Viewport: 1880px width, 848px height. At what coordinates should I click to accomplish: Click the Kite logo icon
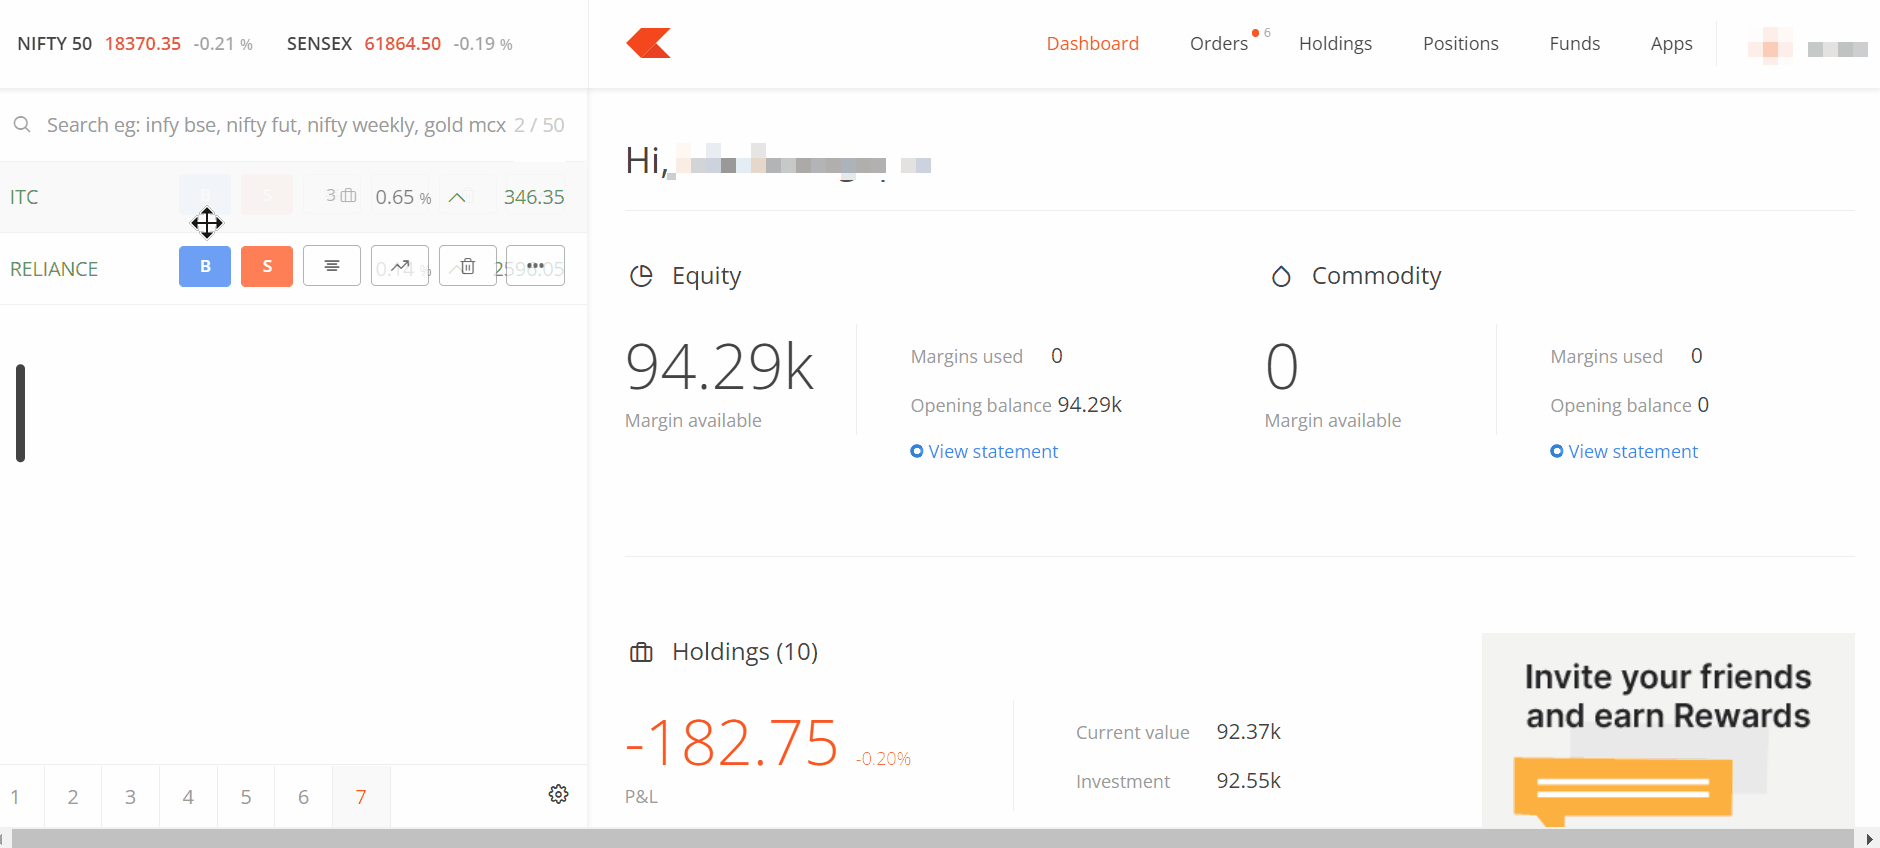[648, 43]
